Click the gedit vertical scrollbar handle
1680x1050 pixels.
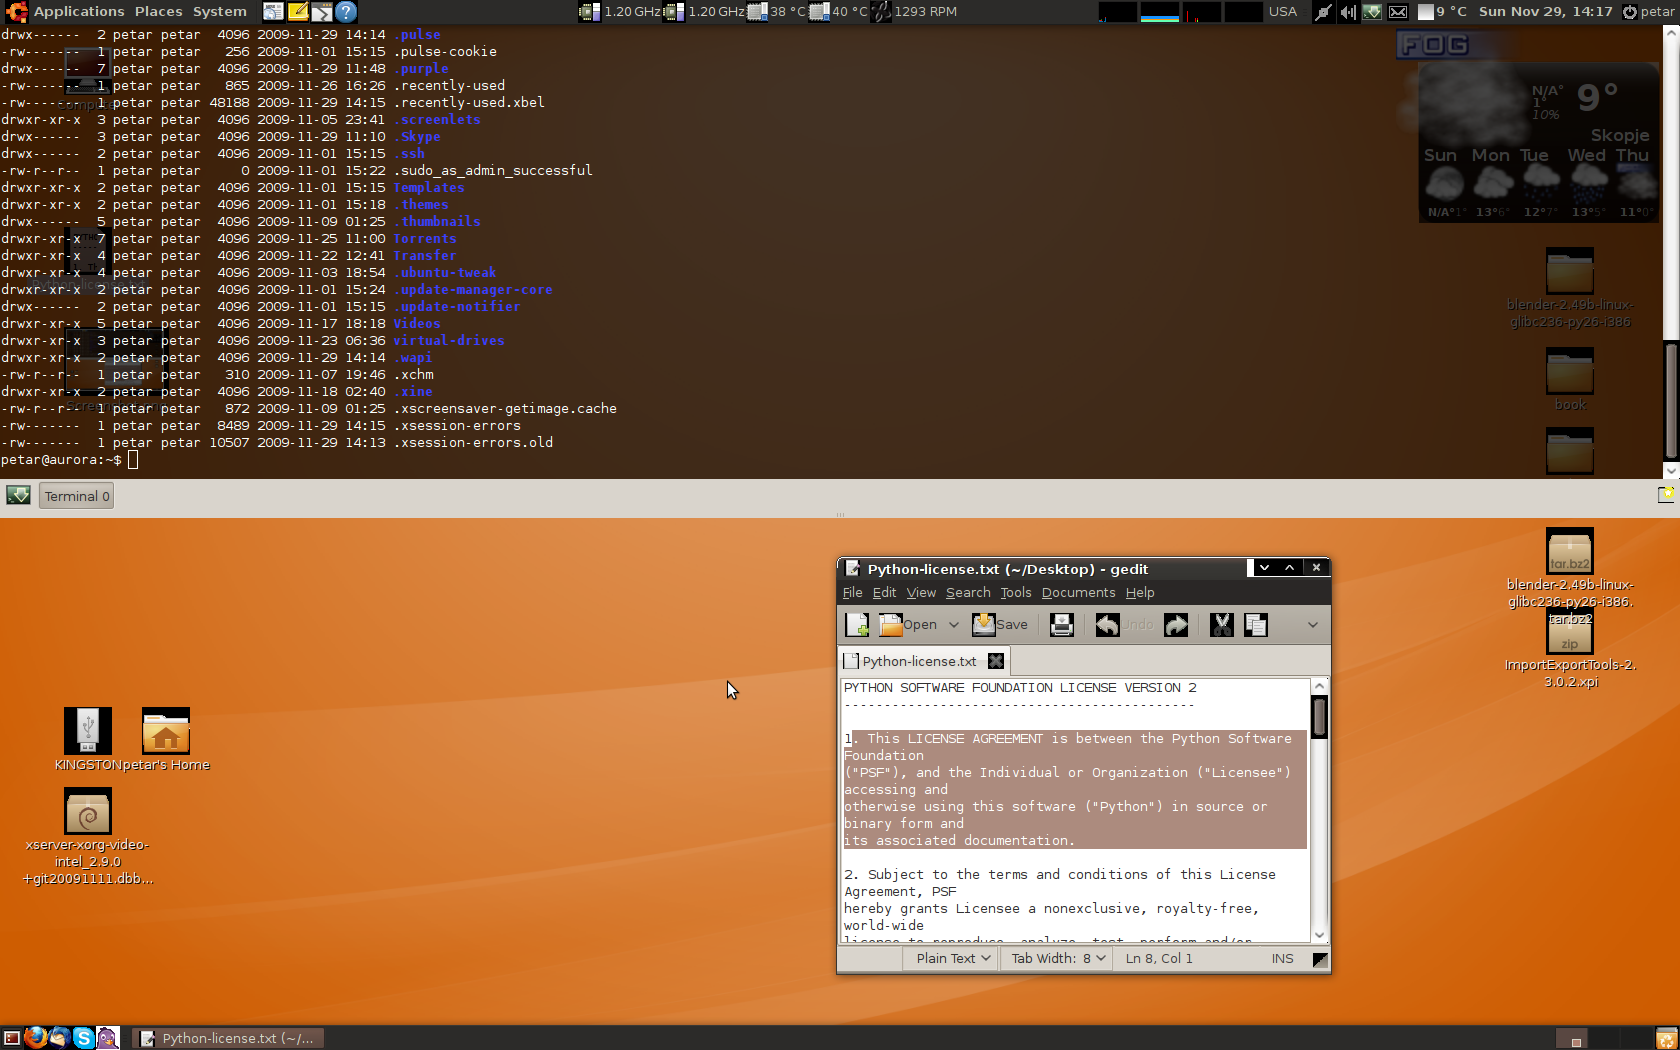click(x=1320, y=718)
